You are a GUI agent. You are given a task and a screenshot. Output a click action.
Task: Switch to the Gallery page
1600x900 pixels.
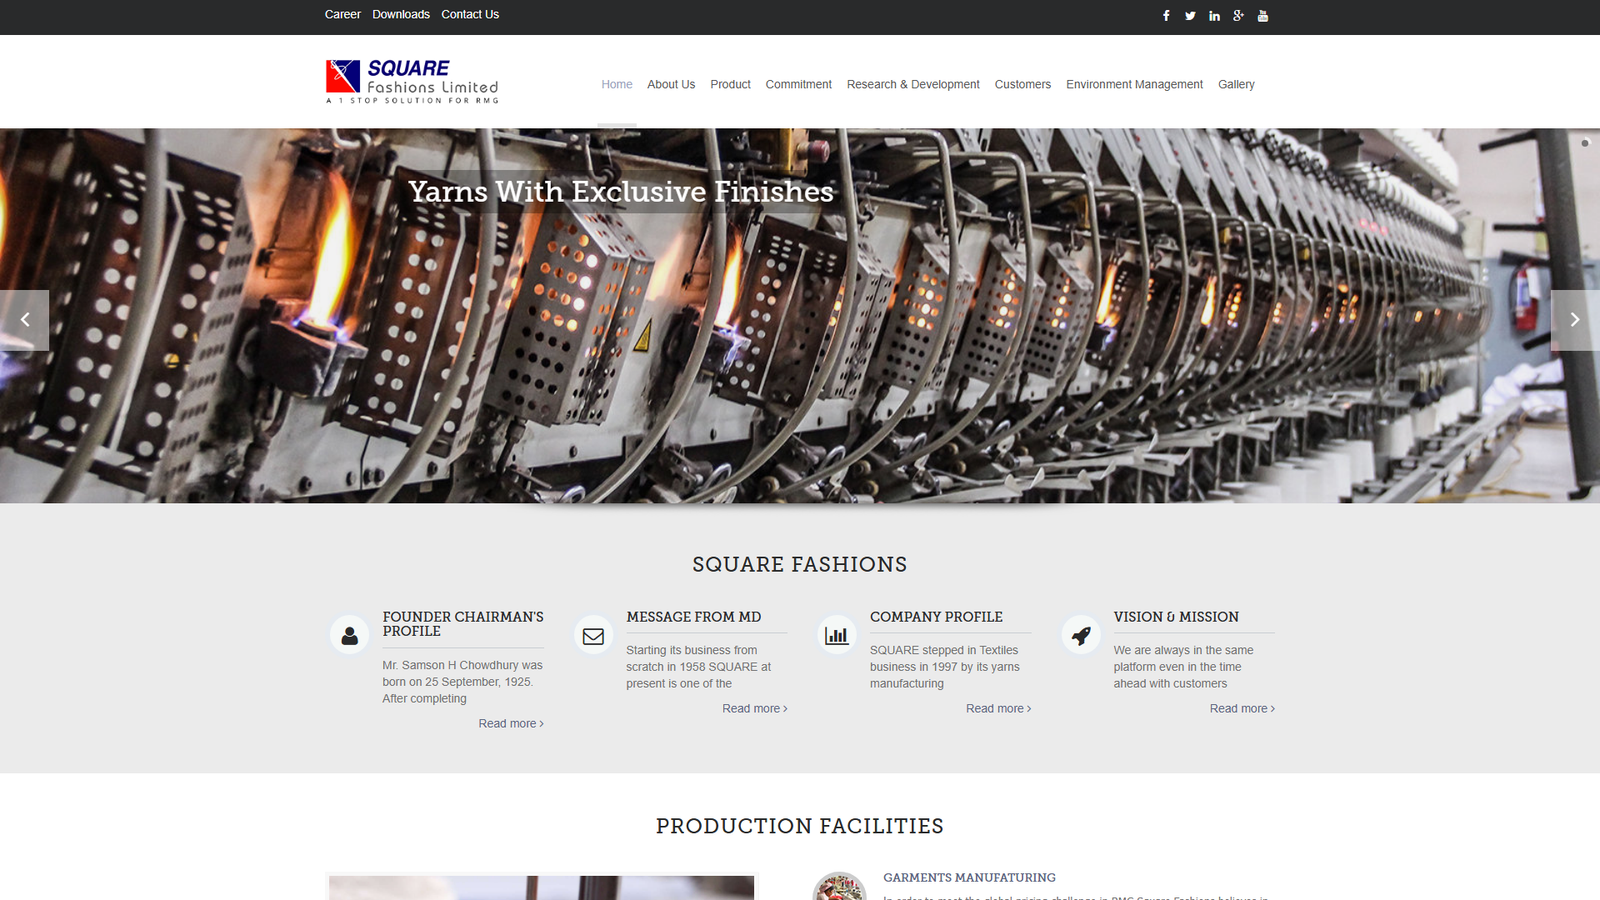coord(1236,84)
